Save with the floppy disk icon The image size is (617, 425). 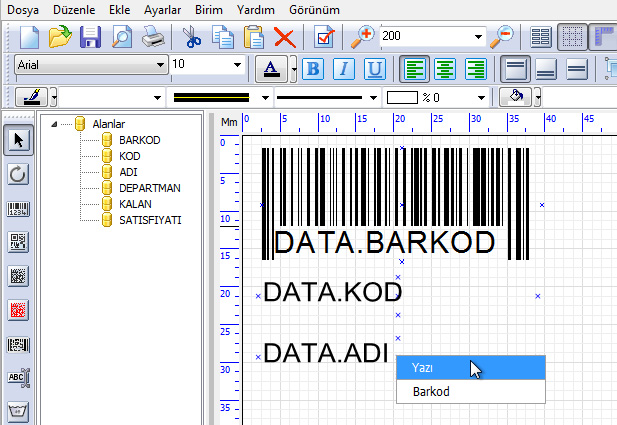91,37
